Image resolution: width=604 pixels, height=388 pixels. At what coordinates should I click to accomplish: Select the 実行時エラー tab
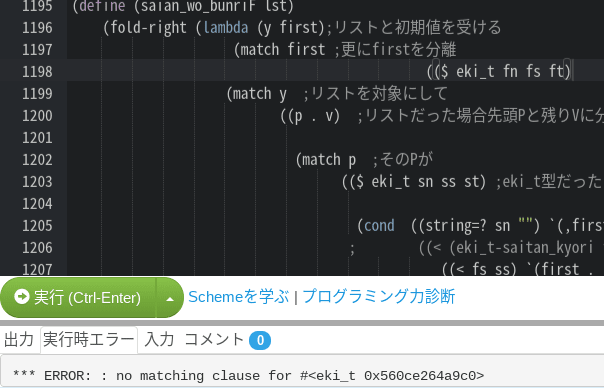(x=89, y=340)
